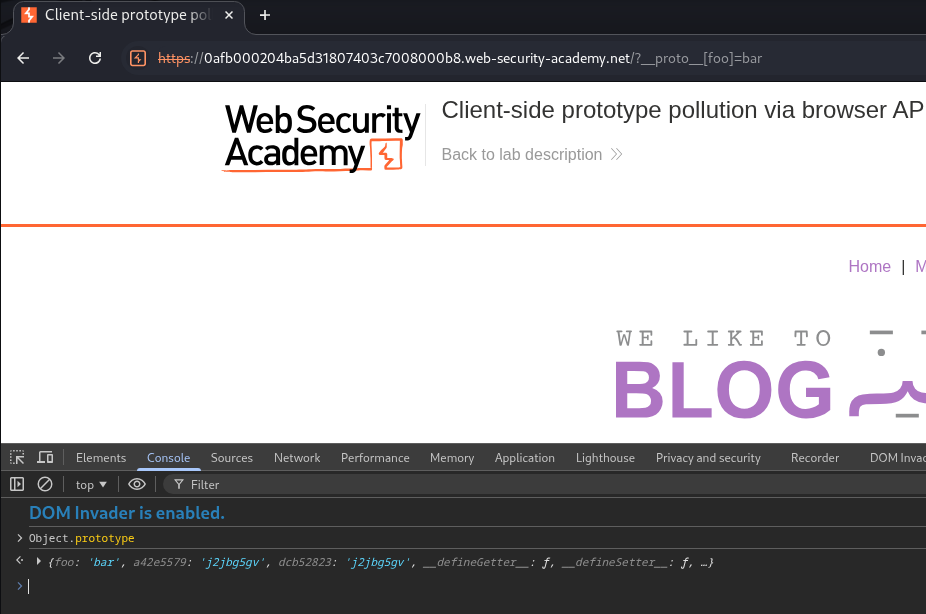This screenshot has width=926, height=614.
Task: Switch to the Elements tab
Action: 101,458
